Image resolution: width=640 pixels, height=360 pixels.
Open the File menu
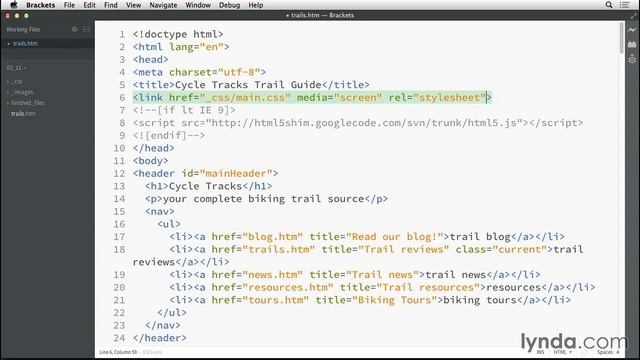69,5
